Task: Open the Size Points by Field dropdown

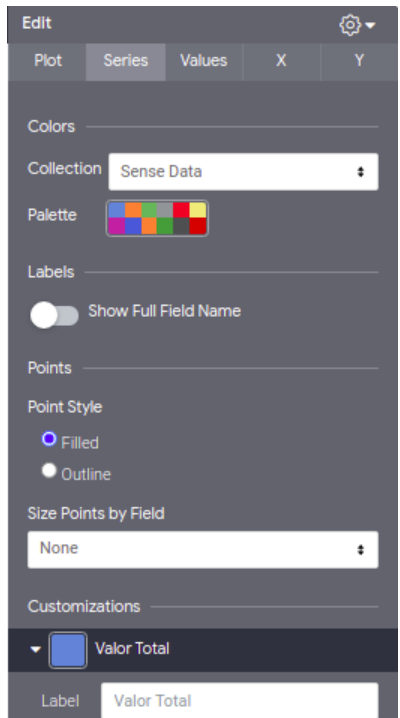Action: click(203, 549)
